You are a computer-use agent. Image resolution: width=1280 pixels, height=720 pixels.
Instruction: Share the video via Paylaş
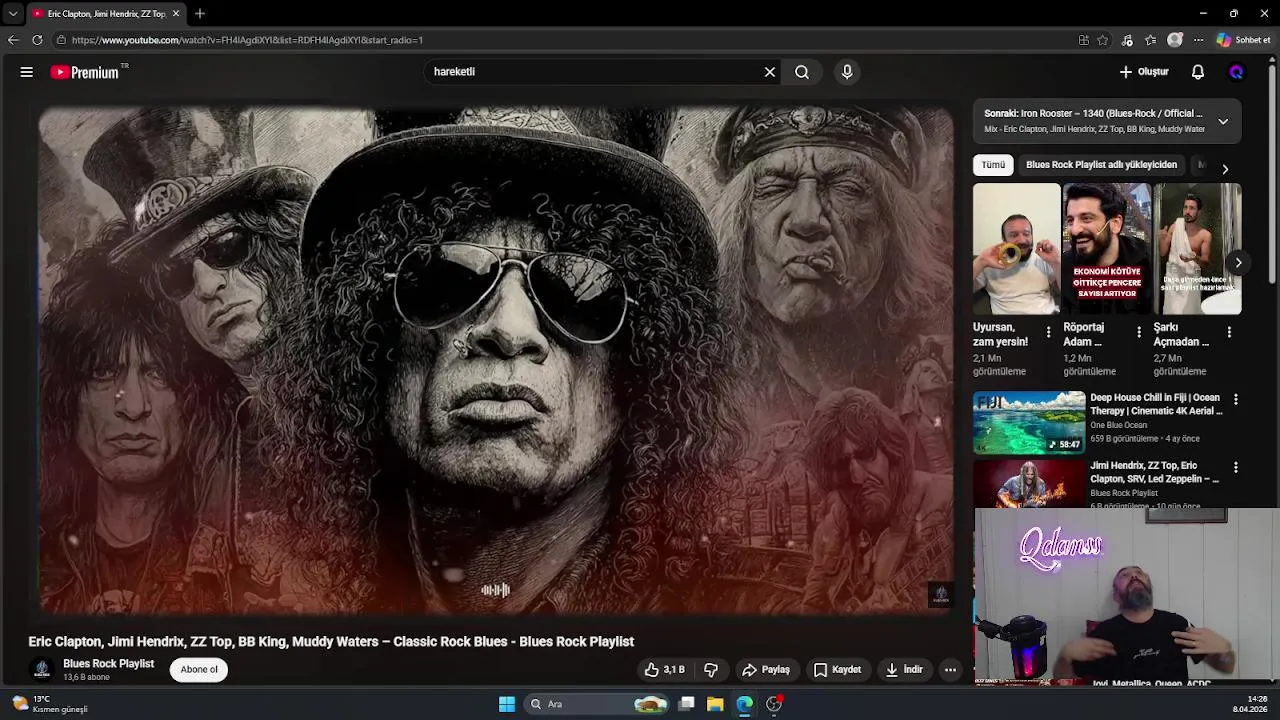[x=765, y=670]
